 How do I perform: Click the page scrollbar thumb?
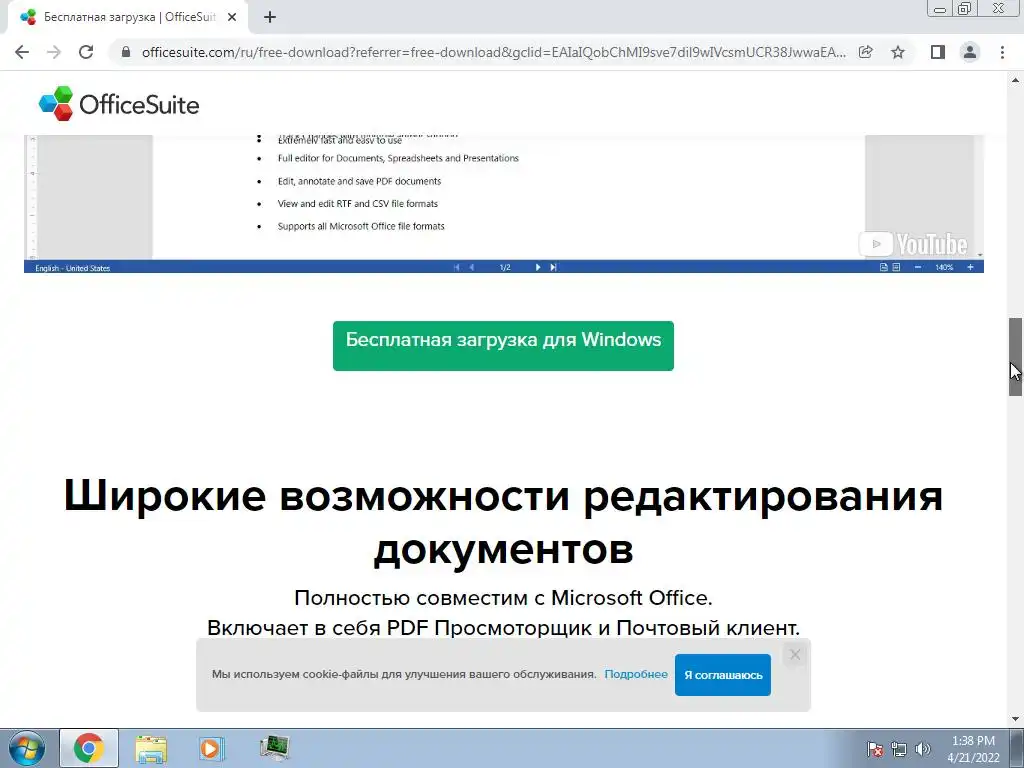click(1015, 357)
